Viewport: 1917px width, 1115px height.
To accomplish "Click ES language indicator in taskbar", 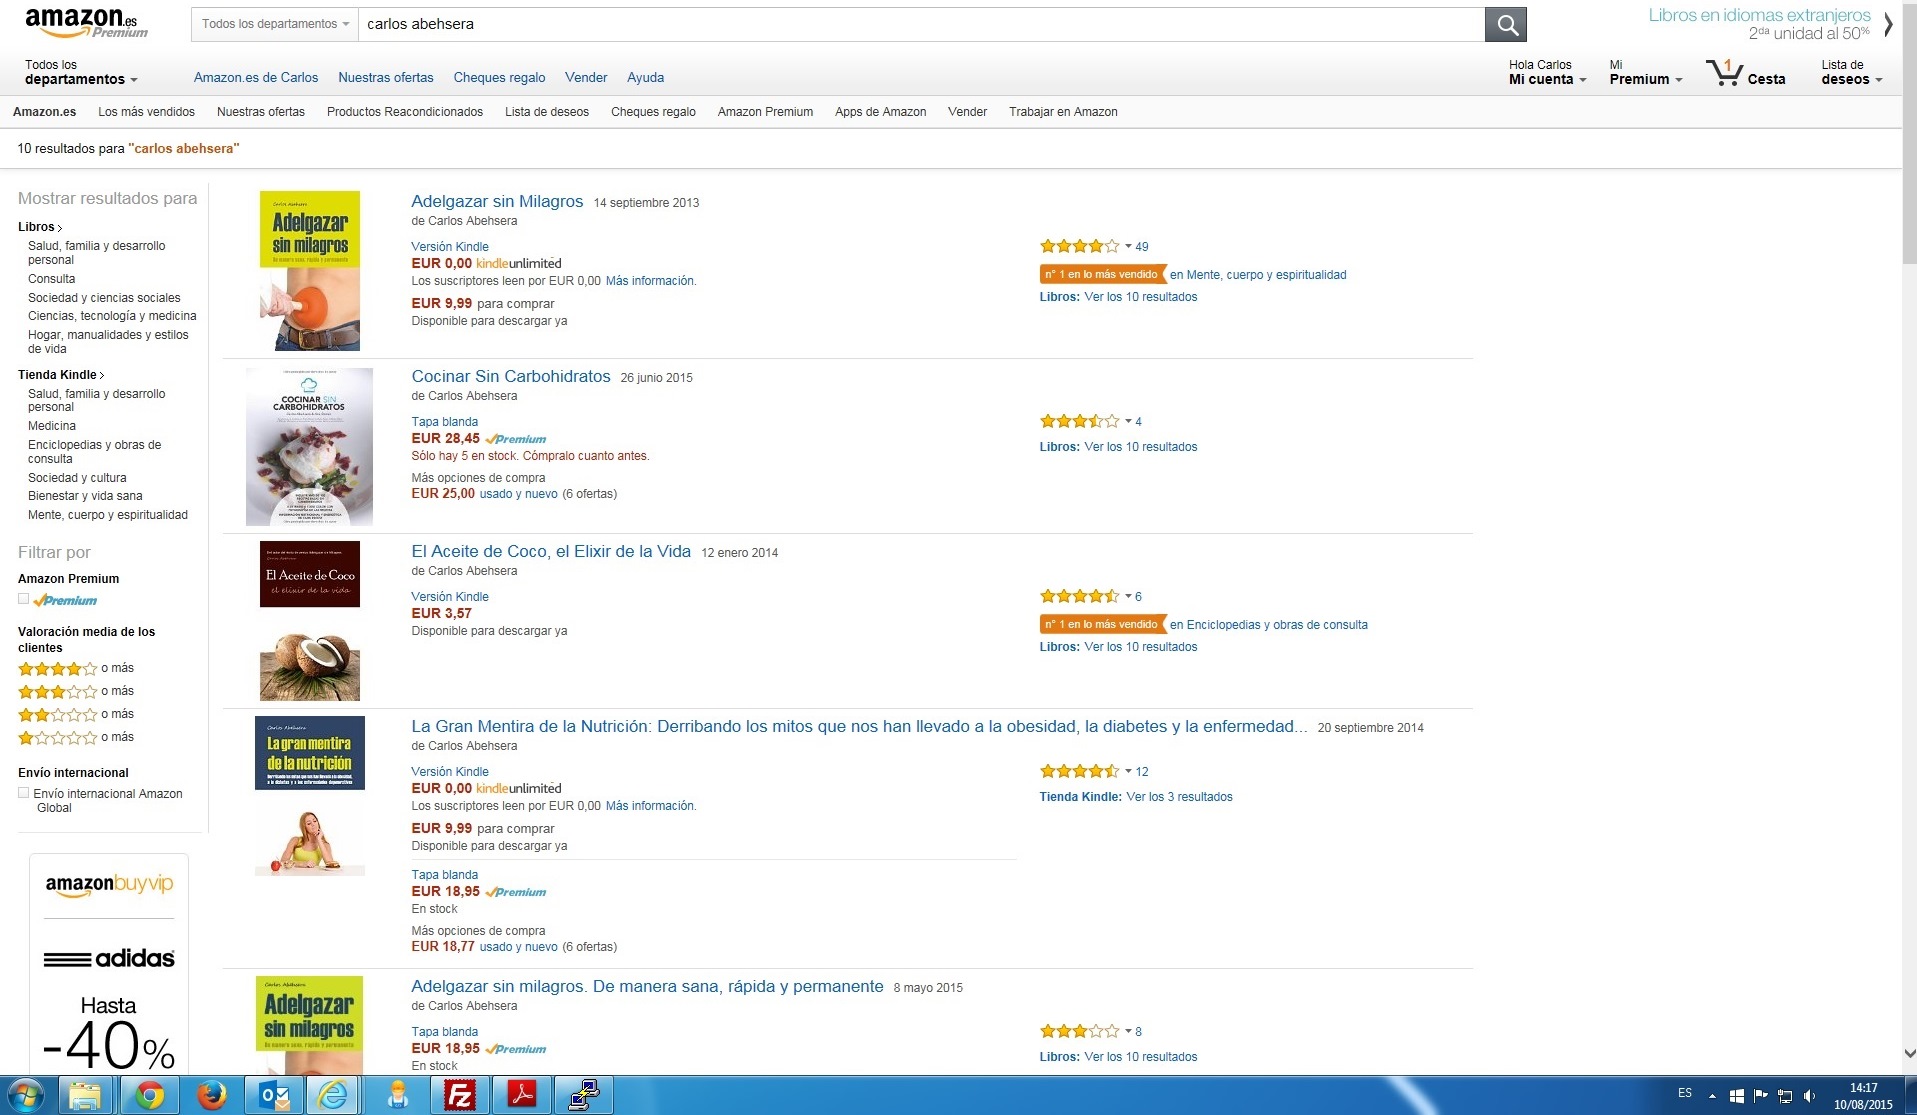I will (x=1685, y=1093).
